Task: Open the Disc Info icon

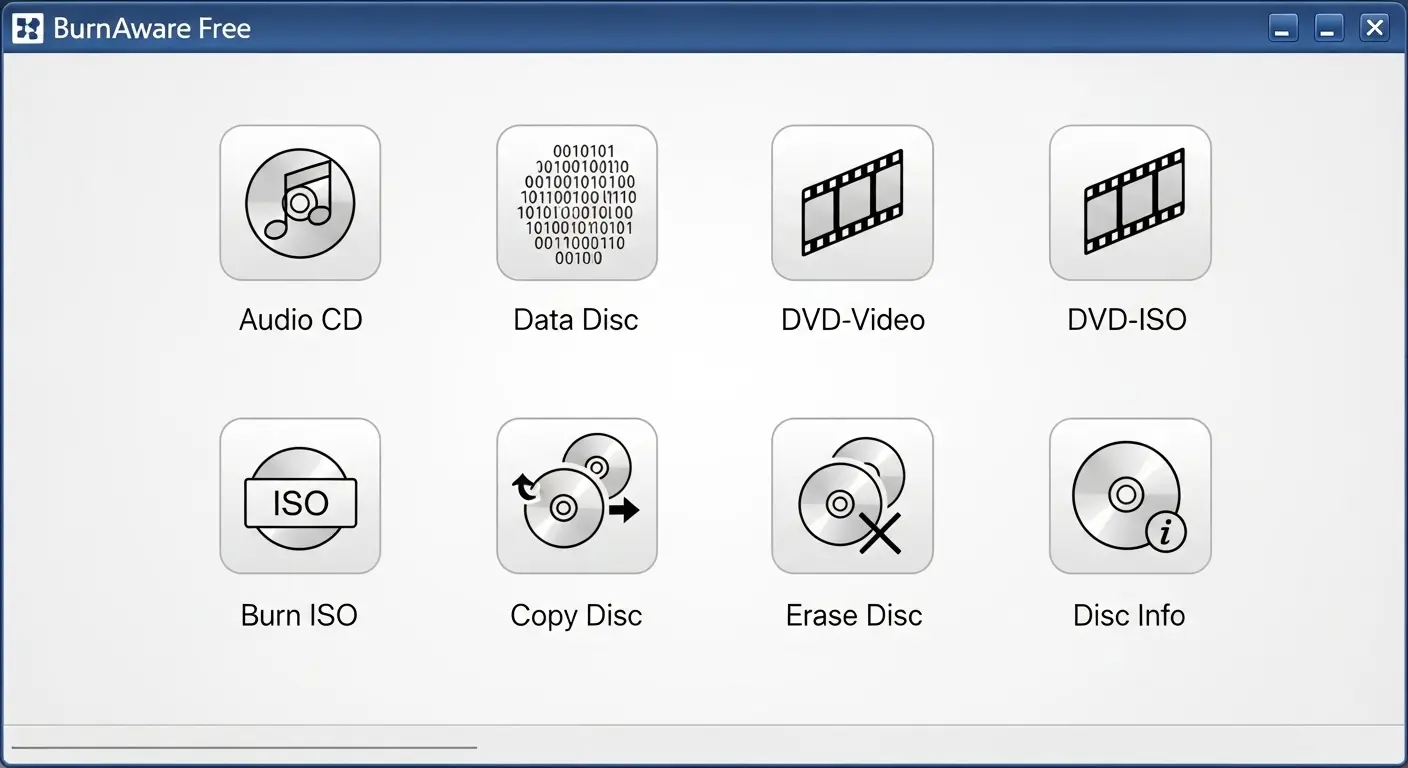Action: (1130, 496)
